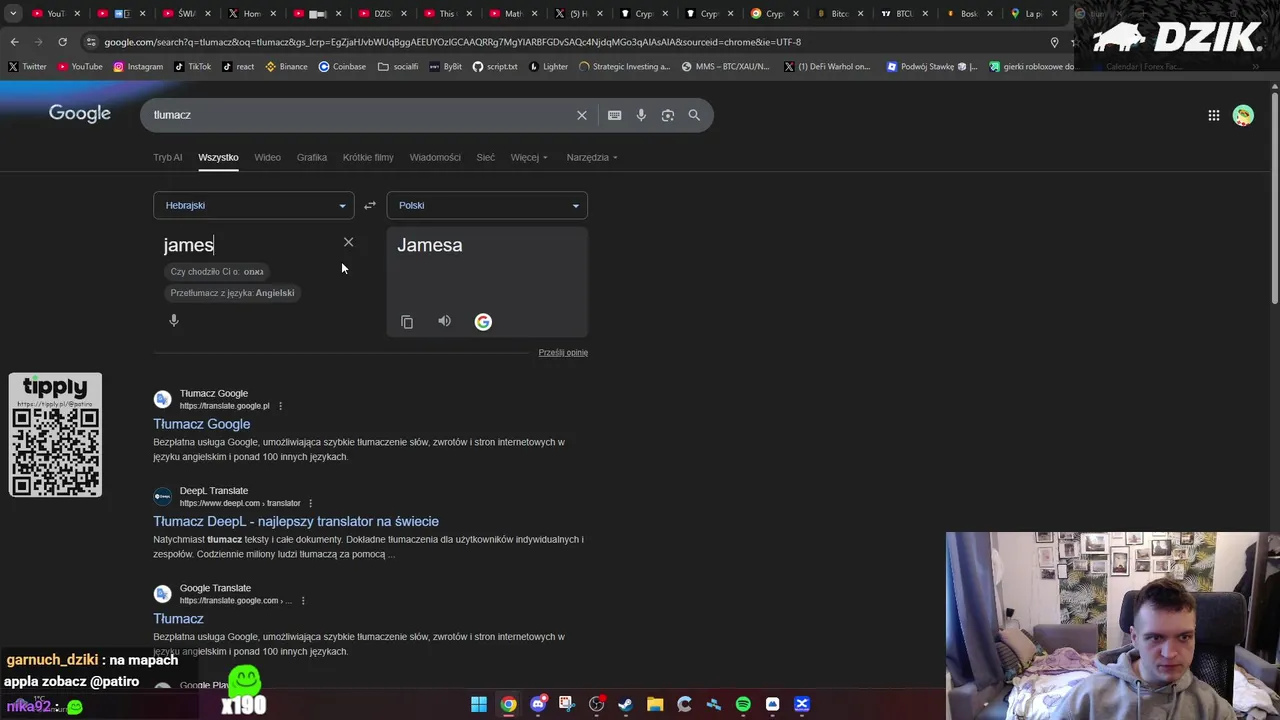The image size is (1280, 720).
Task: Search by image with Google Lens
Action: point(667,115)
